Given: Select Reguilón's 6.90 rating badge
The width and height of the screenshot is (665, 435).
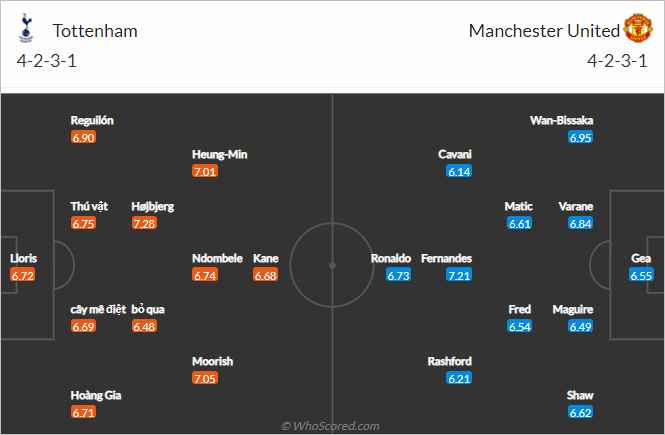Looking at the screenshot, I should [x=84, y=137].
